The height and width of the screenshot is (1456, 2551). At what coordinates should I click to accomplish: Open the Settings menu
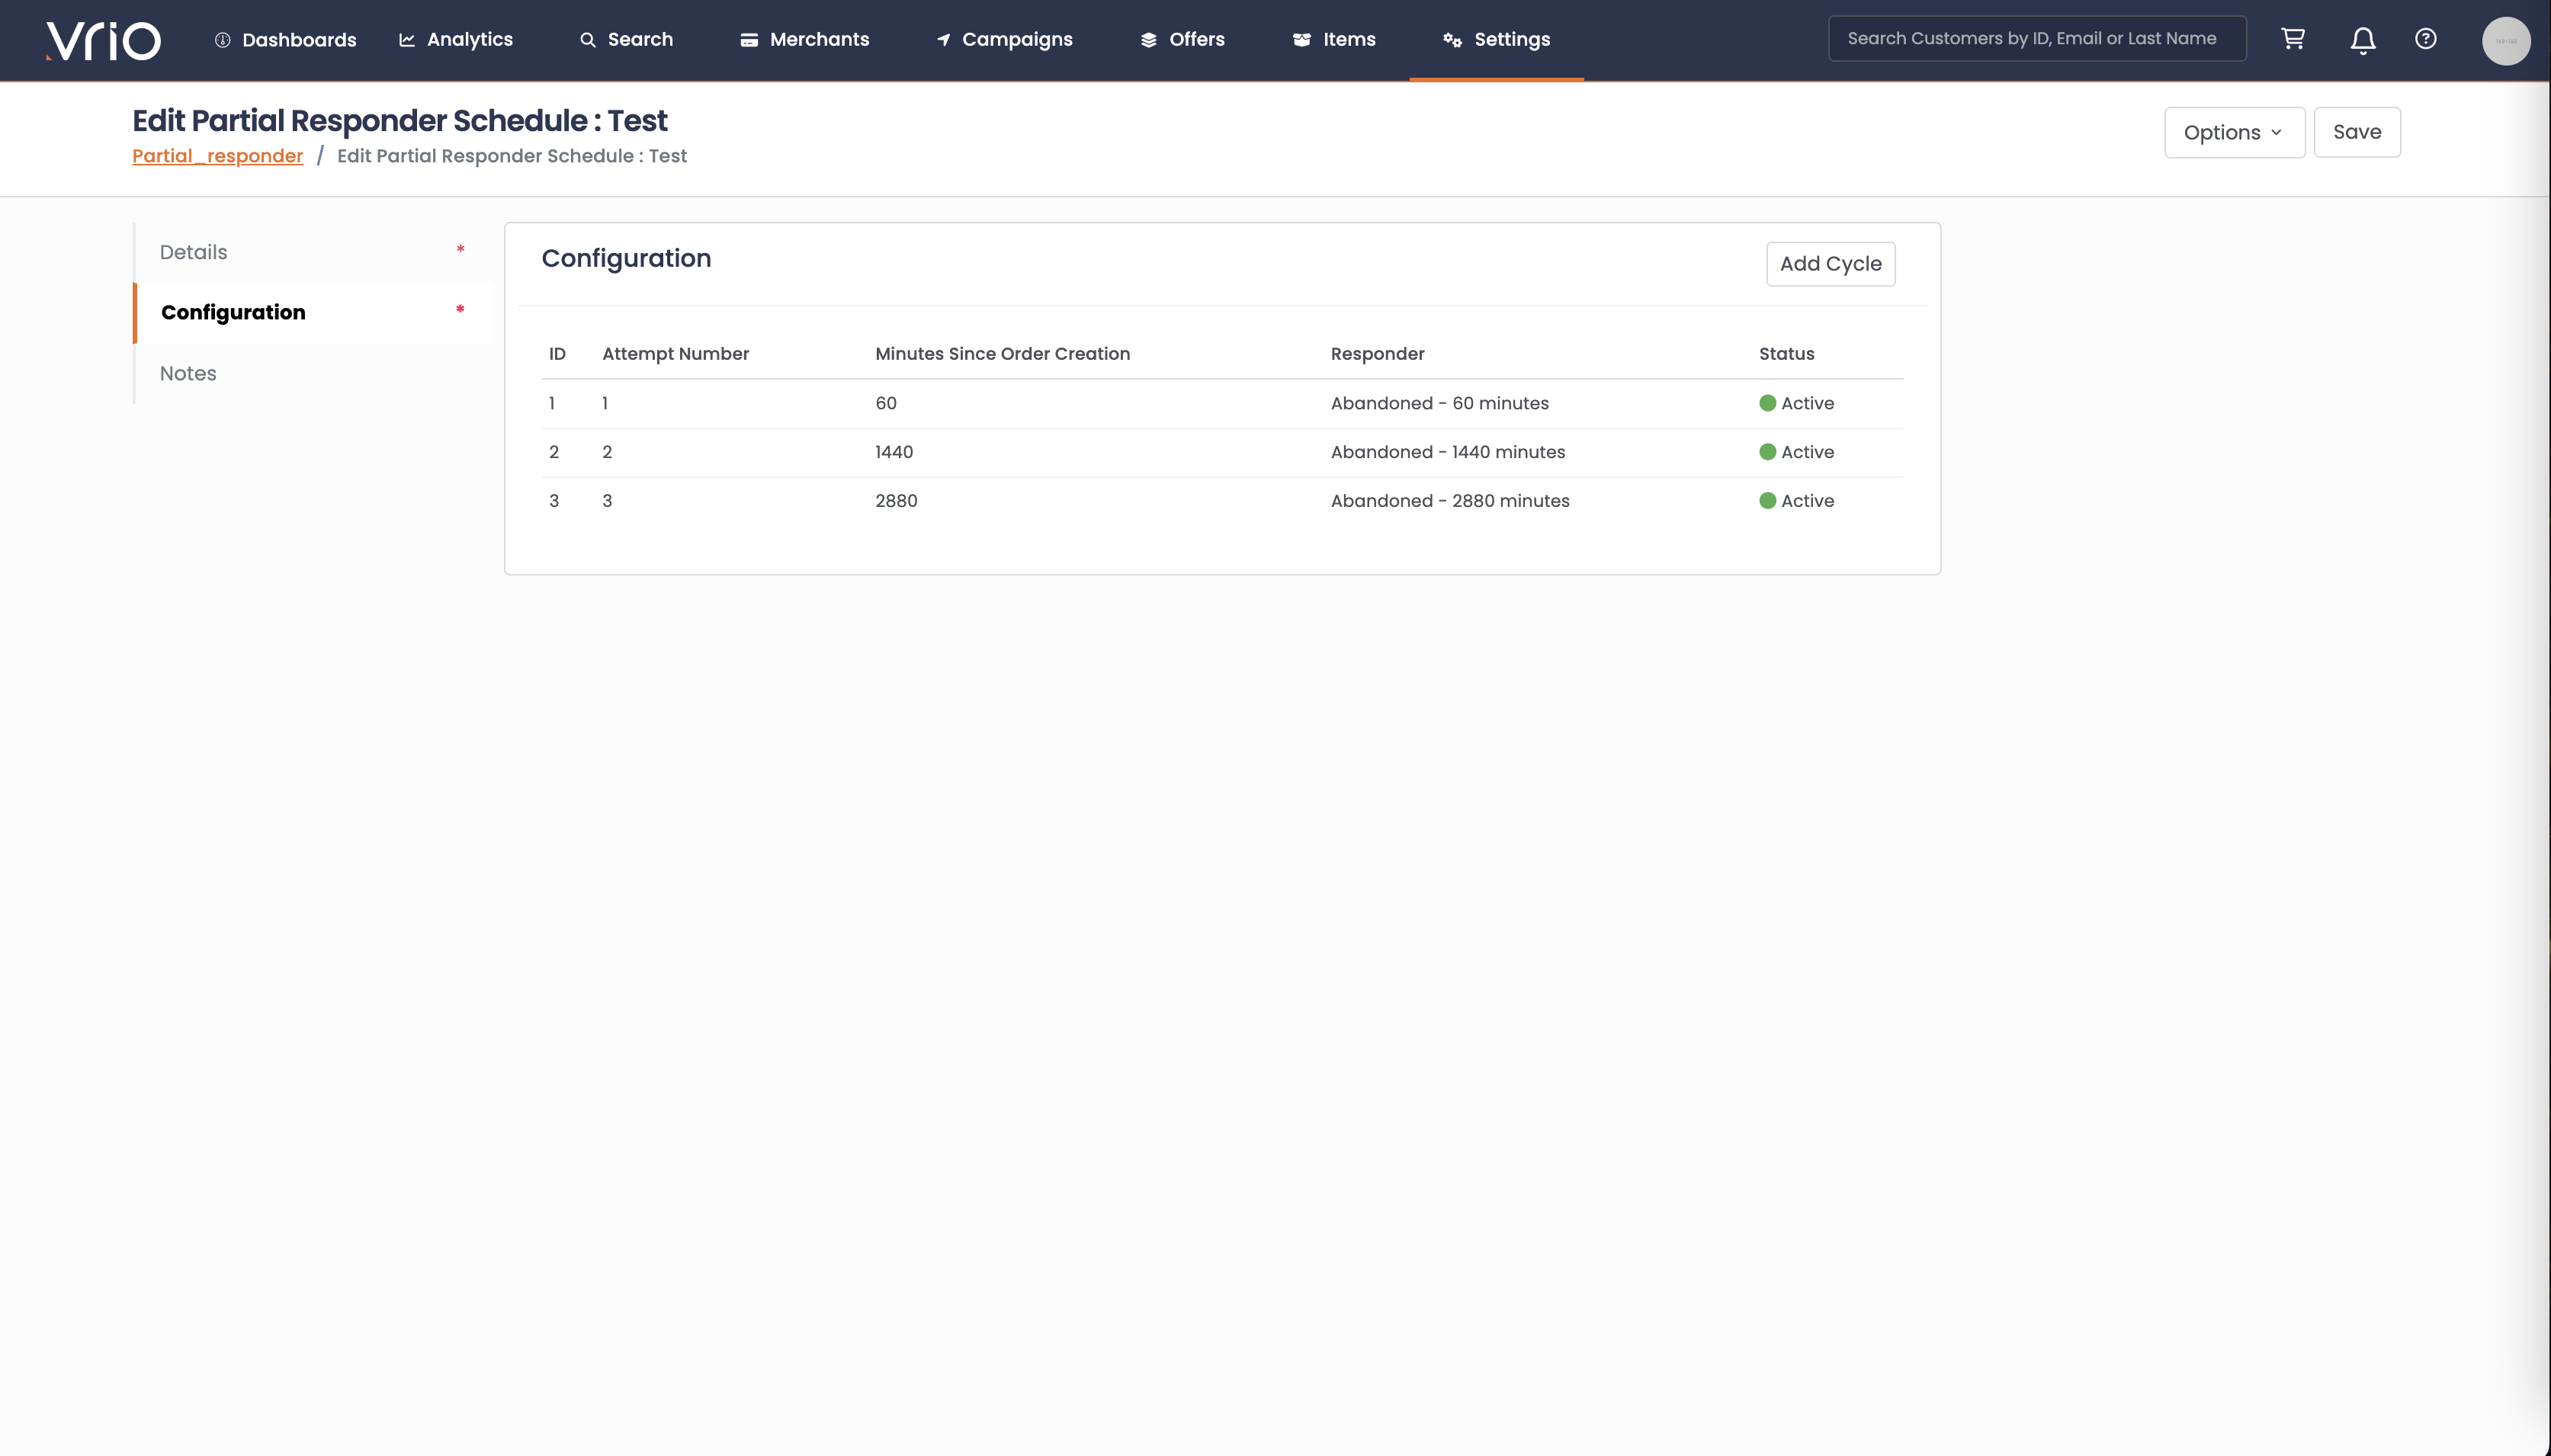click(1496, 40)
